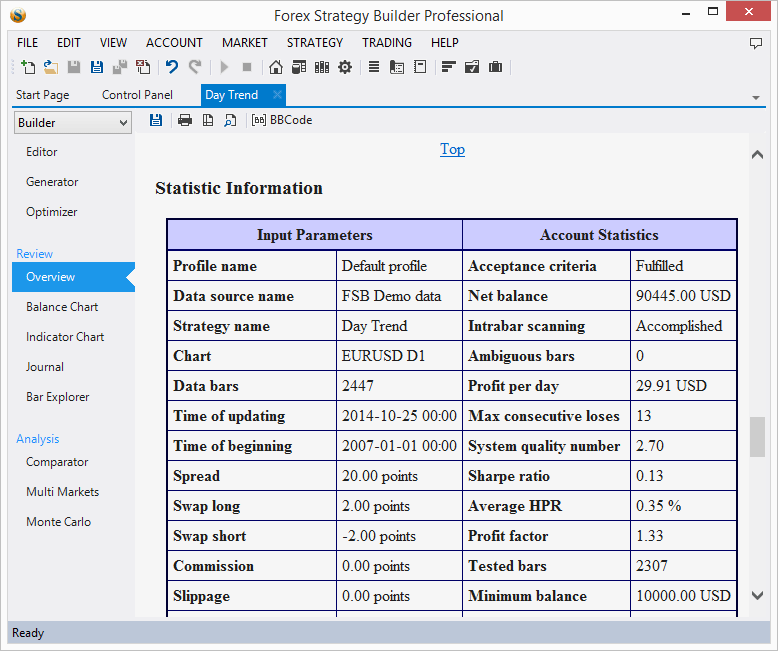This screenshot has height=651, width=778.
Task: Click the page layout icon beside printer
Action: [x=208, y=120]
